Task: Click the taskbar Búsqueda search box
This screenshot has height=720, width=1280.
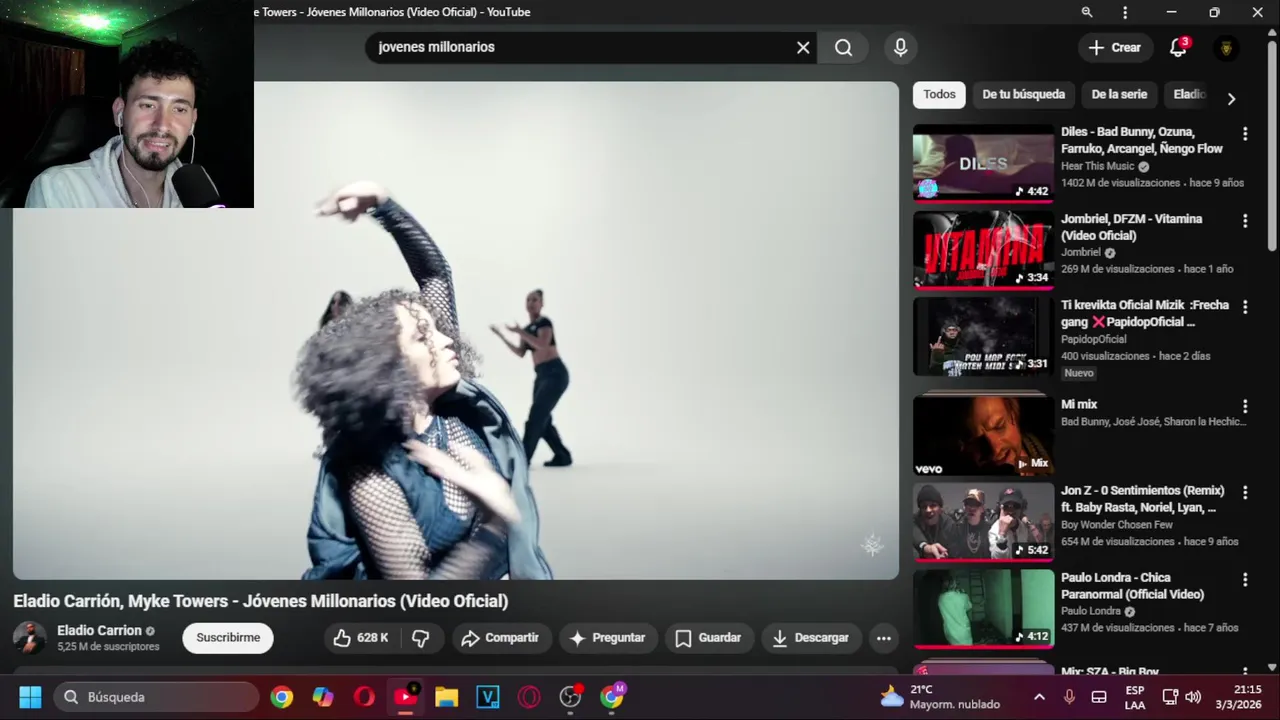Action: pos(156,697)
